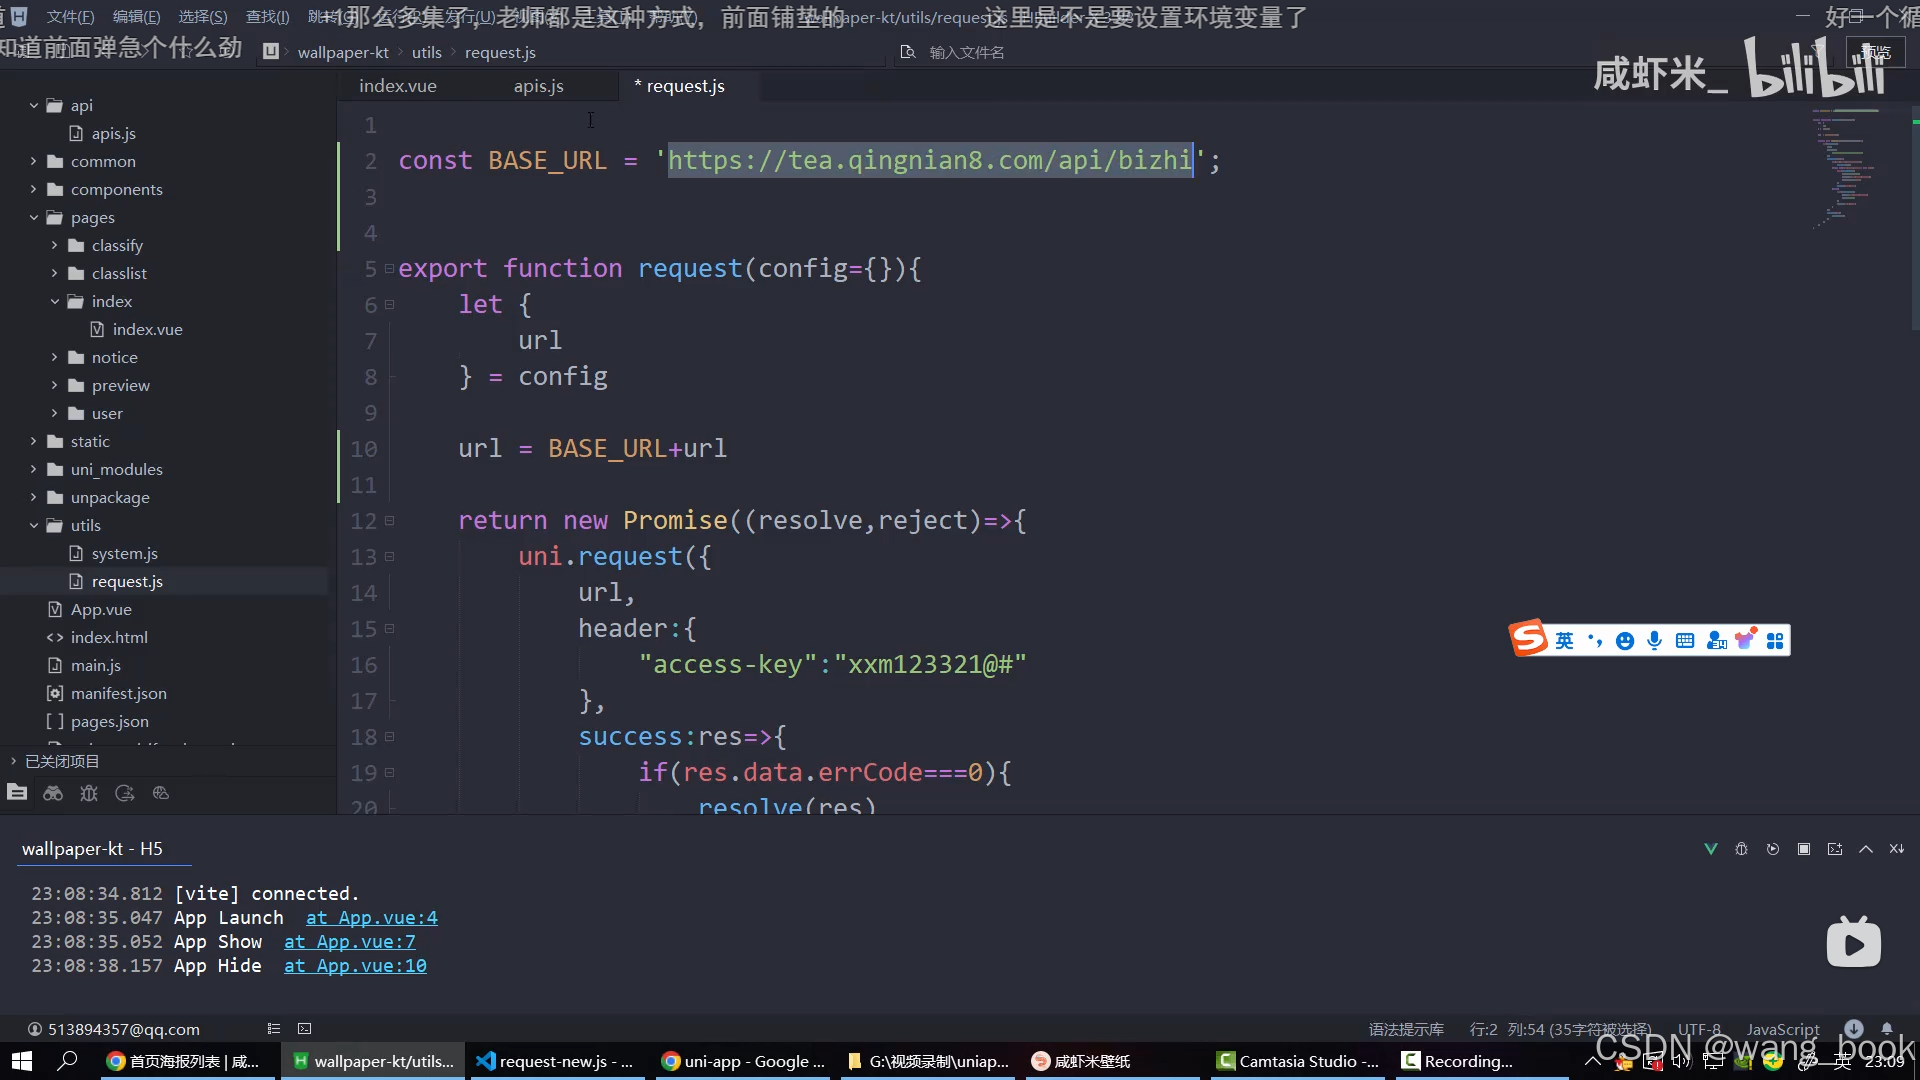1920x1080 pixels.
Task: Switch to the index.vue editor tab
Action: click(x=397, y=86)
